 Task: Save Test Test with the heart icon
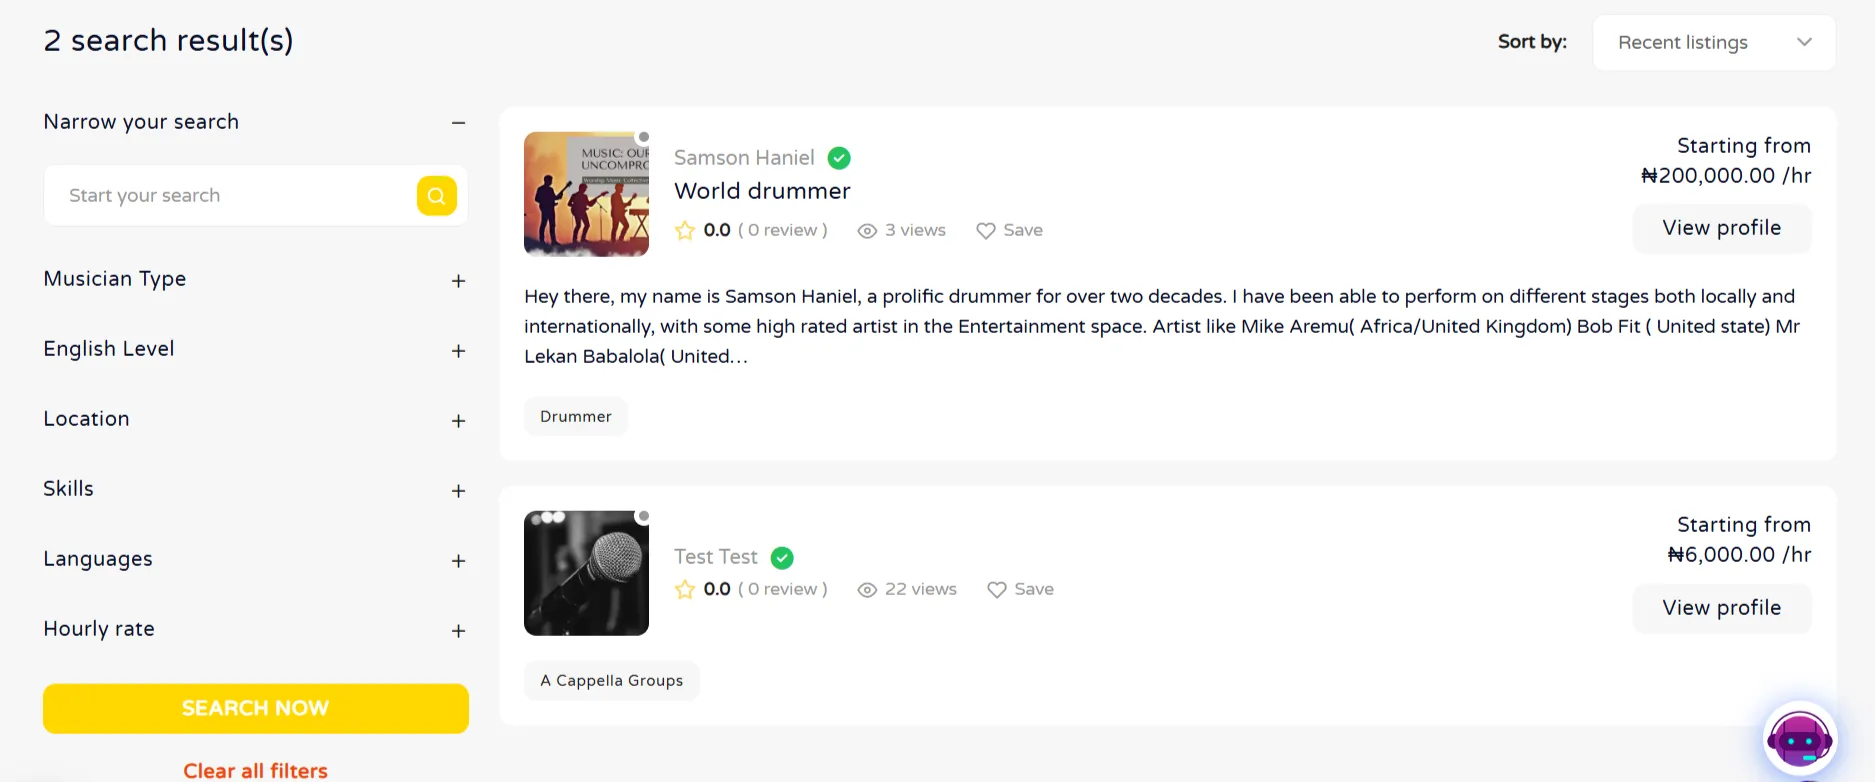coord(997,590)
